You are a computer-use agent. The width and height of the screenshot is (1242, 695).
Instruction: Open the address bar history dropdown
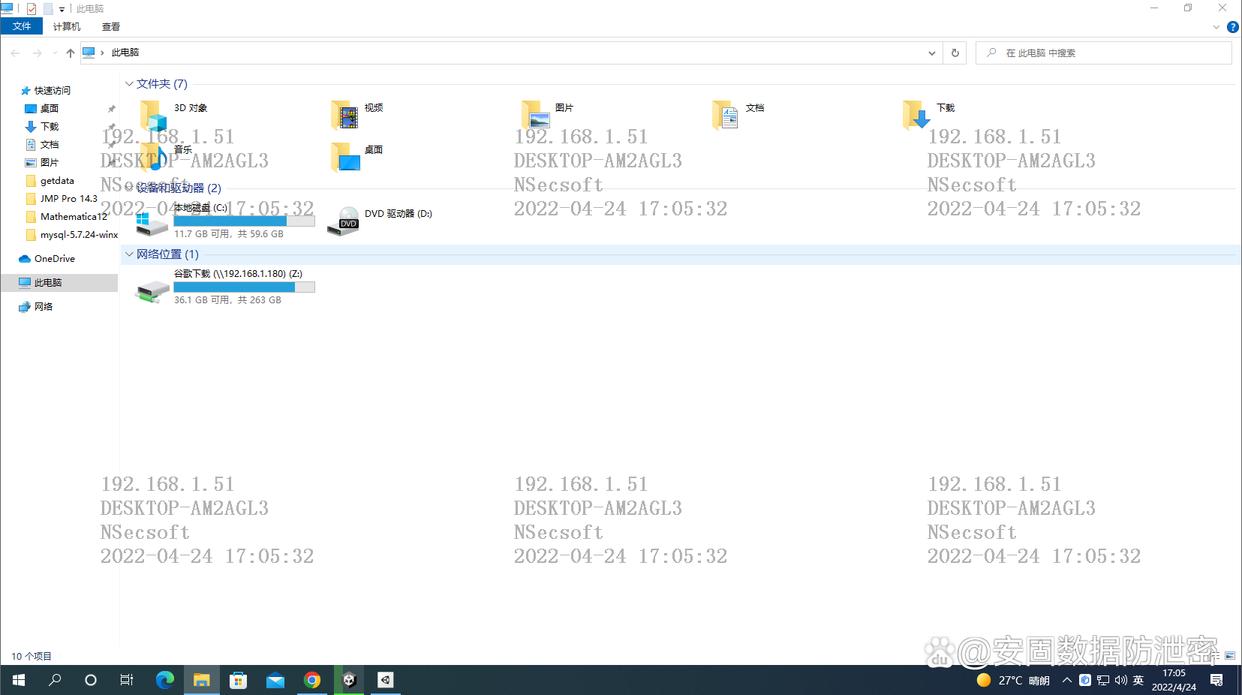click(932, 53)
